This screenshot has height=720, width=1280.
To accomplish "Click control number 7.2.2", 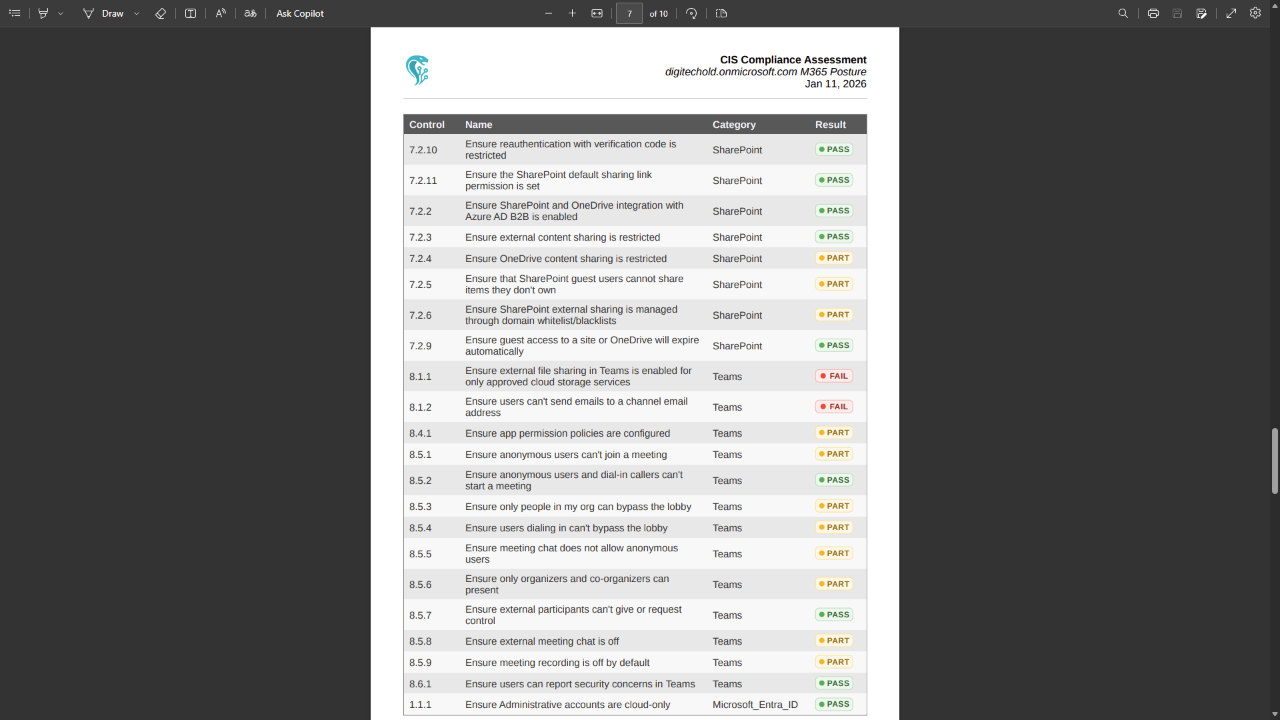I will (x=420, y=212).
